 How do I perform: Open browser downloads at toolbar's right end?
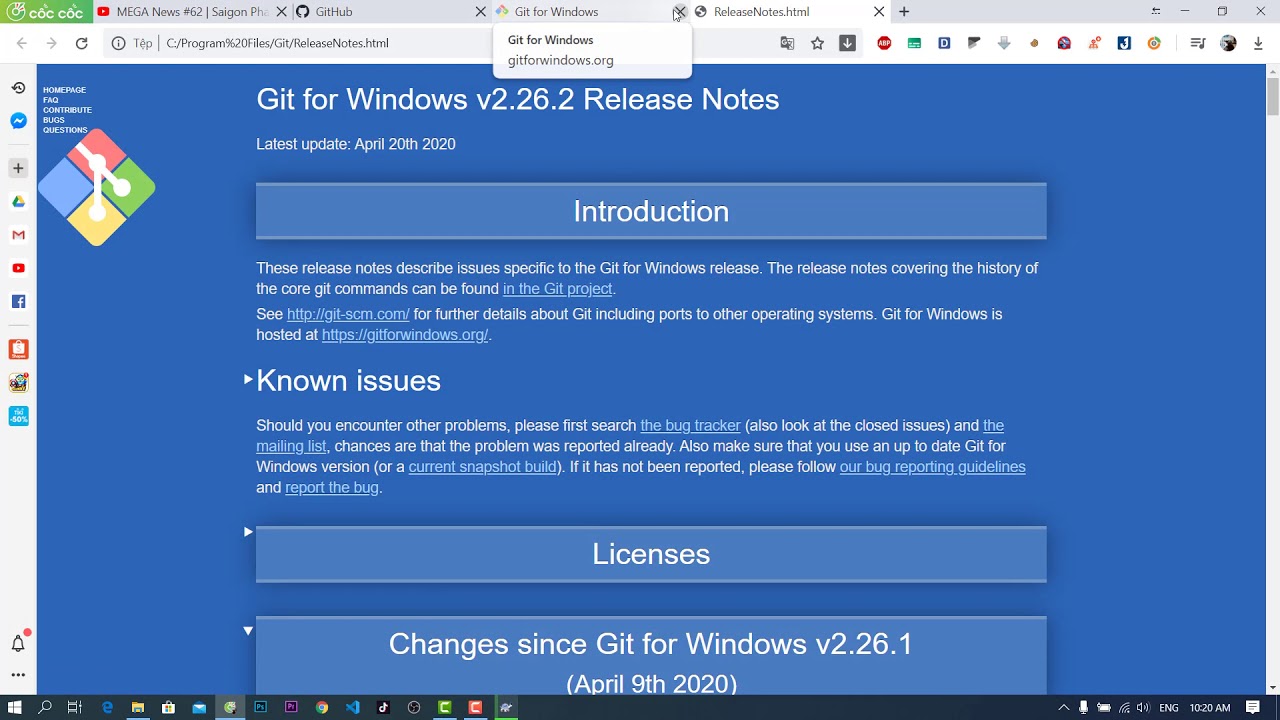[x=1259, y=43]
